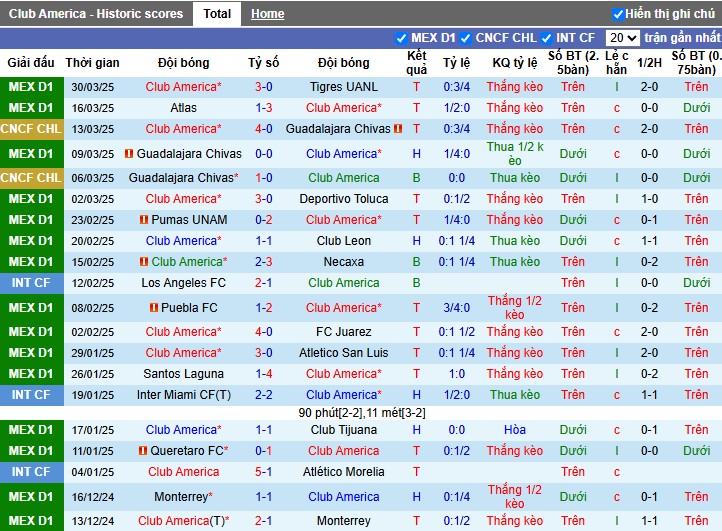Click odds 0:1 1/2 in FC Juarez row
This screenshot has height=531, width=722.
456,332
